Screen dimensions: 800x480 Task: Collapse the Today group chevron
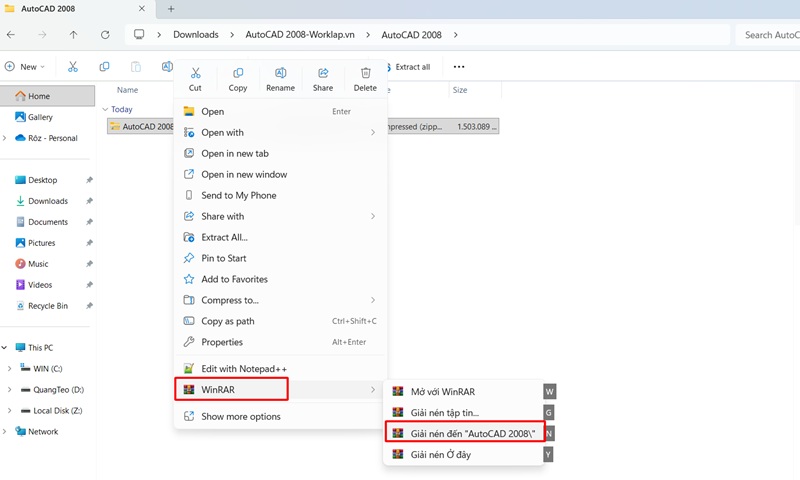click(x=105, y=109)
